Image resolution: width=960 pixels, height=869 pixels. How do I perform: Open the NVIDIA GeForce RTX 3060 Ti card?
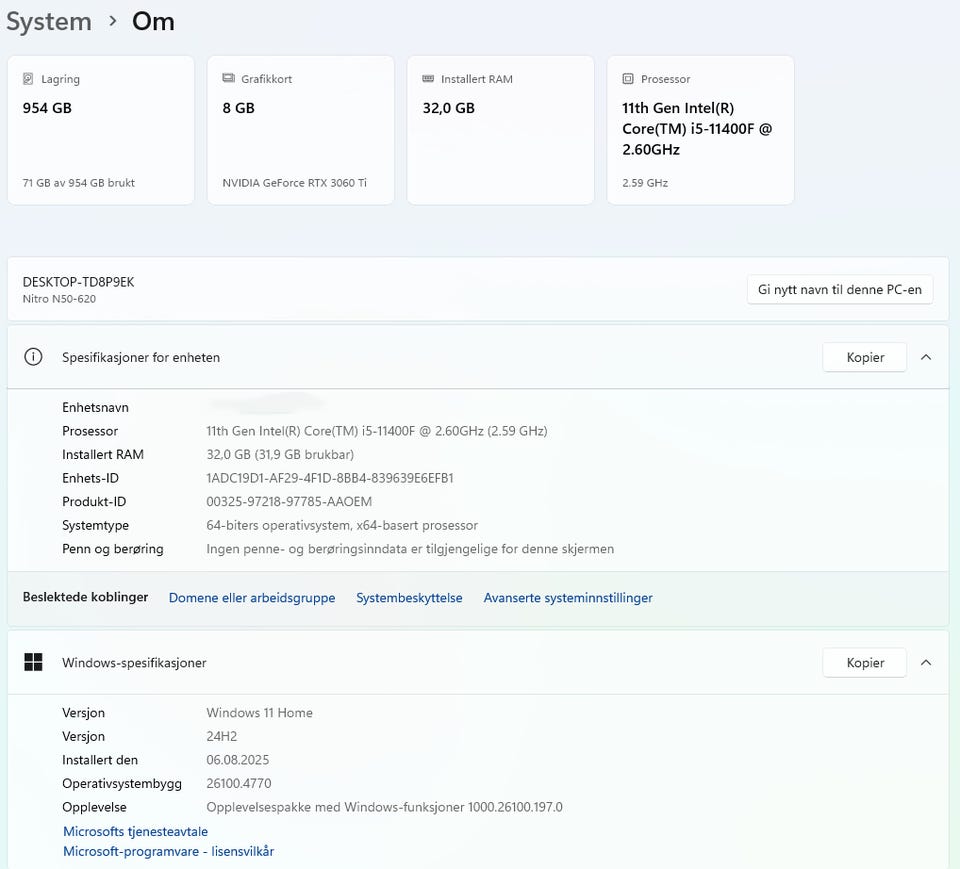[300, 130]
